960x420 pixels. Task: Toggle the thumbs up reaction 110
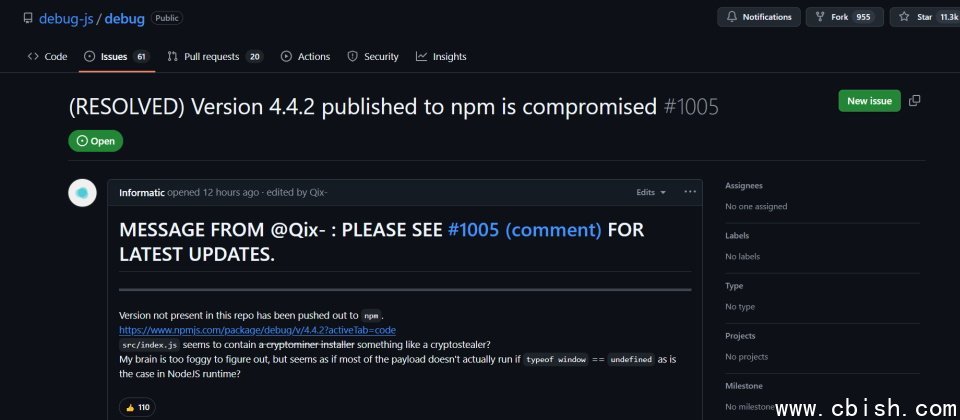[137, 407]
